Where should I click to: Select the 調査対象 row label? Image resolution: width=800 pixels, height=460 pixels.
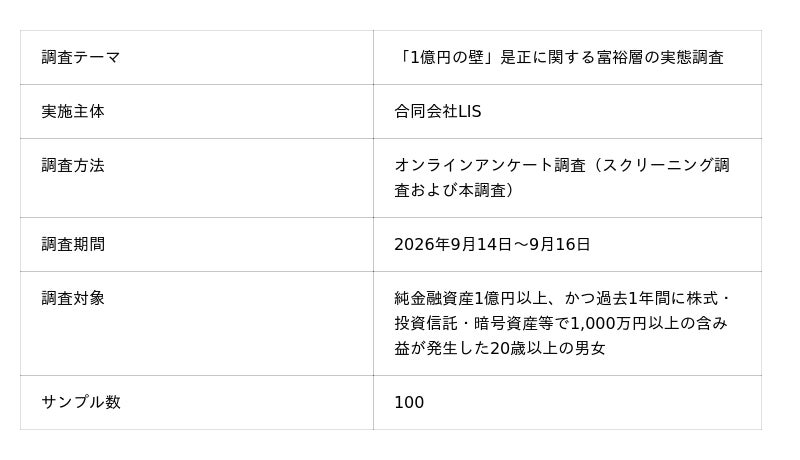click(x=73, y=298)
